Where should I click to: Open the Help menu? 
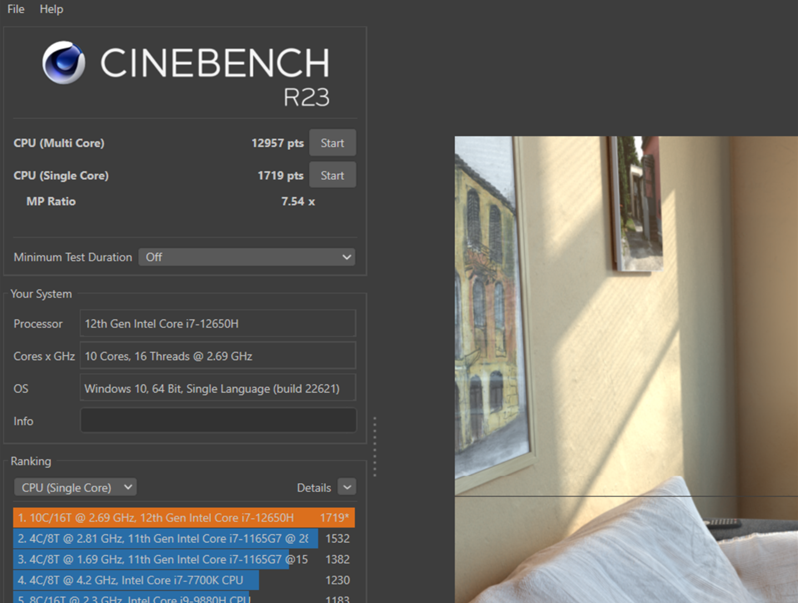(51, 9)
